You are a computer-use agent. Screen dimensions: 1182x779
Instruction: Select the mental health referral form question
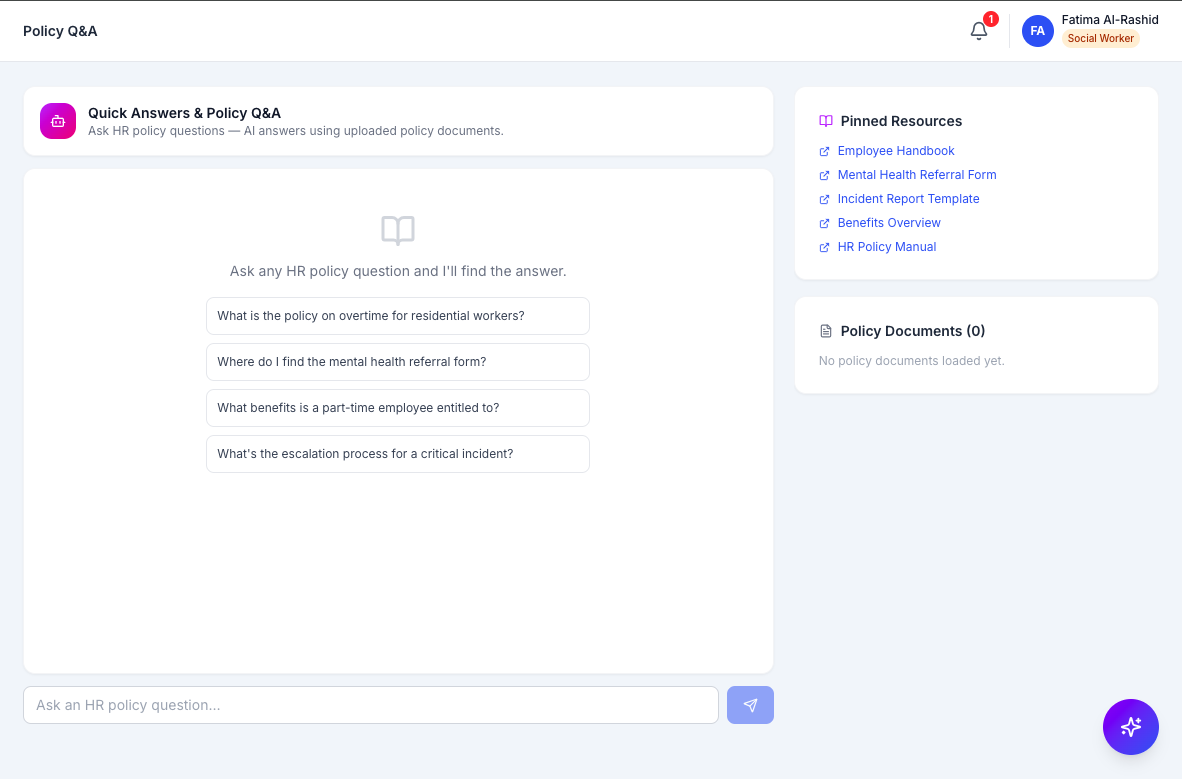coord(398,362)
